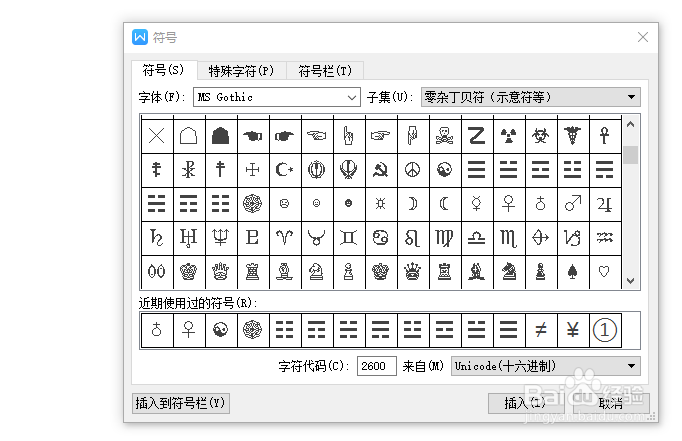Select the sun symbol in the grid
Viewport: 682px width, 441px height.
[381, 204]
